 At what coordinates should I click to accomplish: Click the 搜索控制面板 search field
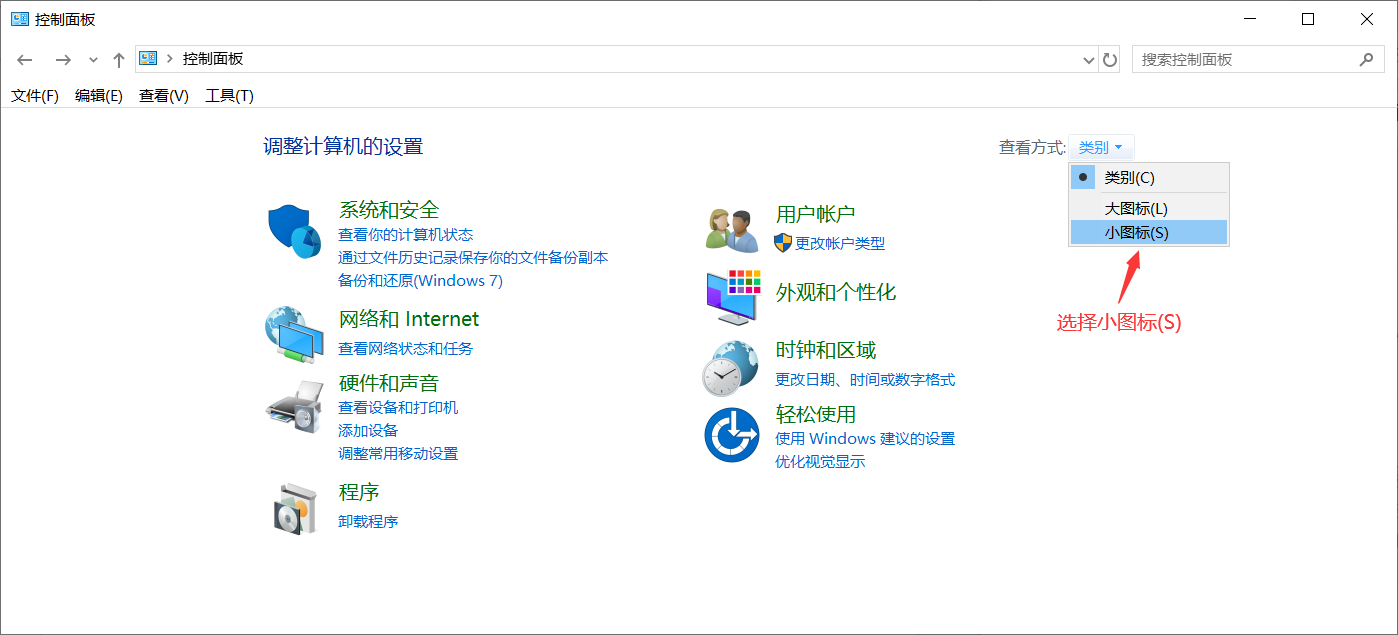point(1257,59)
